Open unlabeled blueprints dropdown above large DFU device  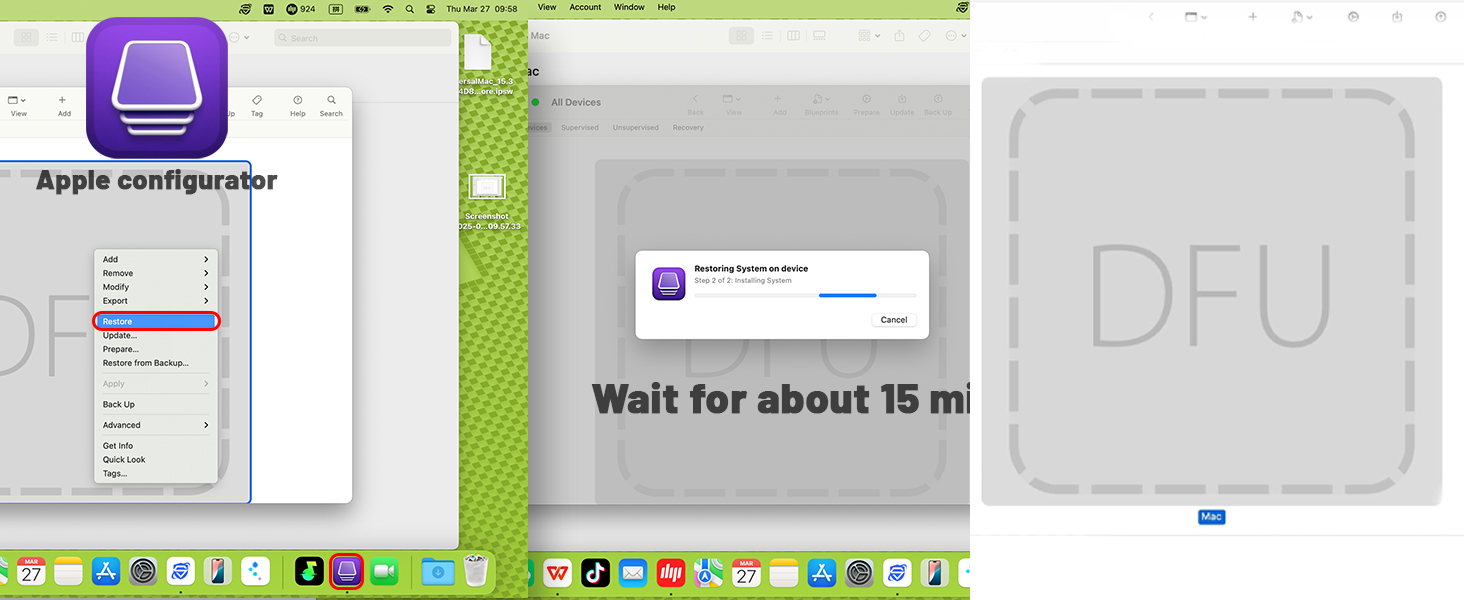tap(1301, 17)
